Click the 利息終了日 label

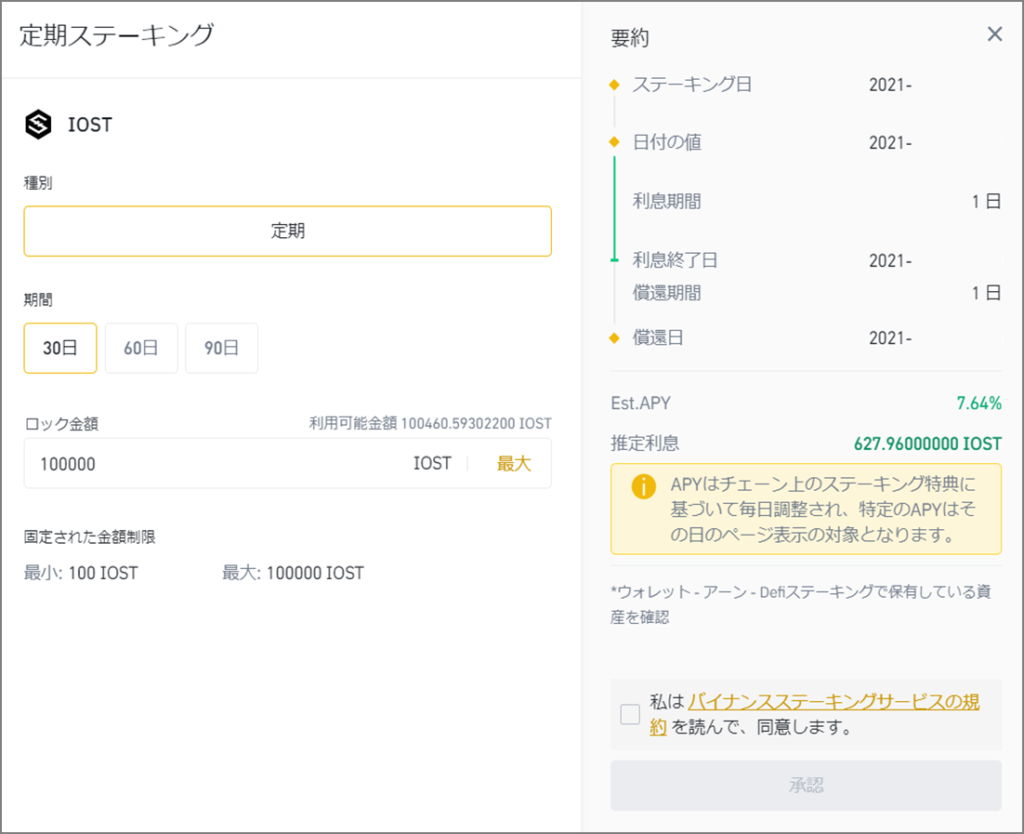point(675,260)
